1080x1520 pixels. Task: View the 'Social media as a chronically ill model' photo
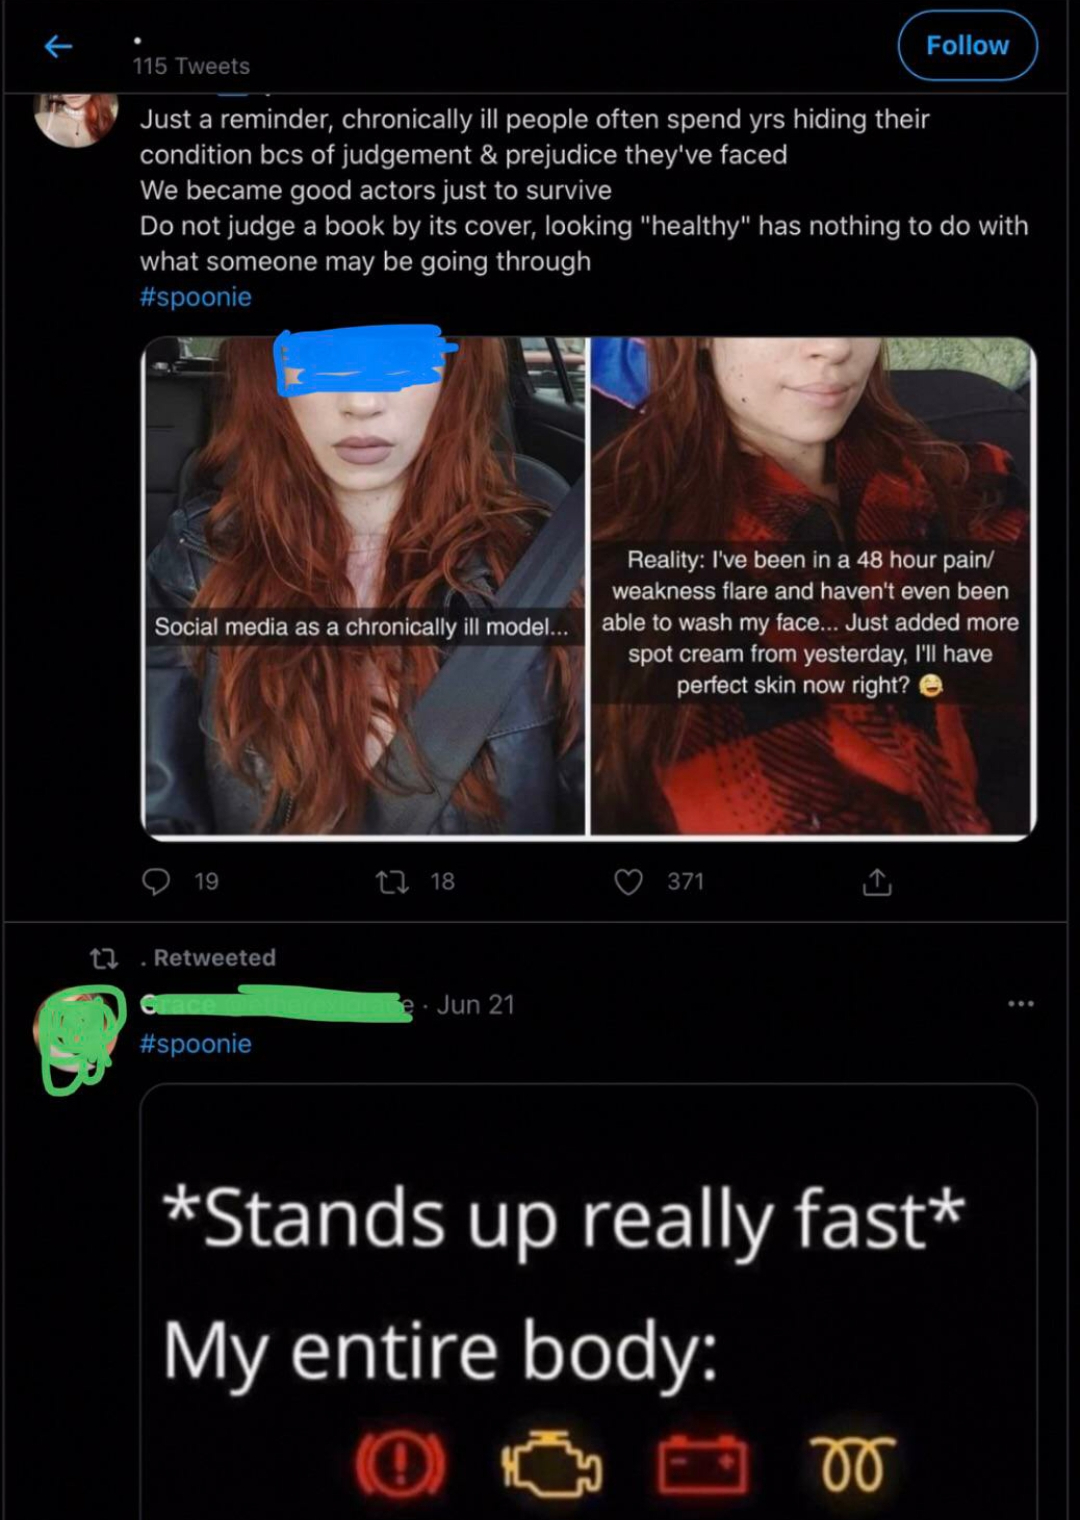(x=364, y=586)
